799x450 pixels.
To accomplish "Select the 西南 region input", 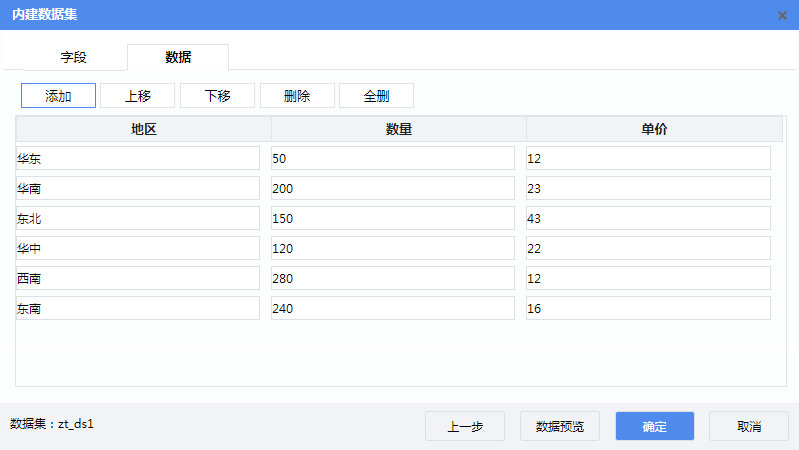I will click(x=138, y=278).
